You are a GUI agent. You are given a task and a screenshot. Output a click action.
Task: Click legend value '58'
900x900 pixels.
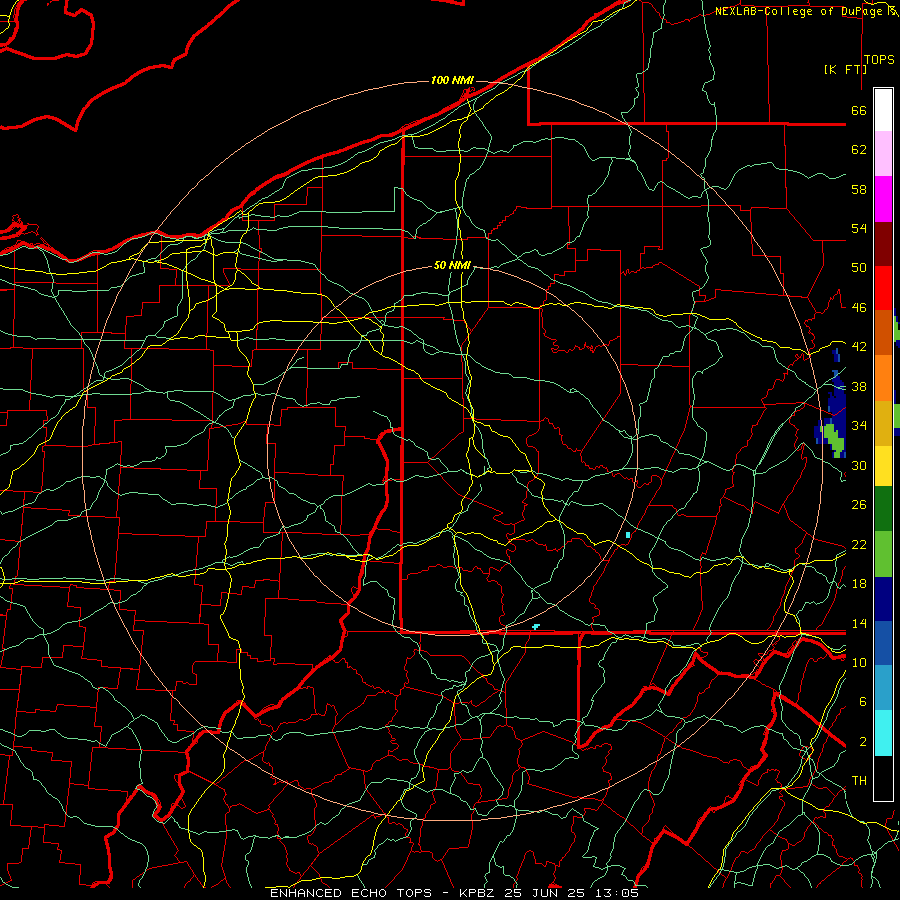point(859,189)
